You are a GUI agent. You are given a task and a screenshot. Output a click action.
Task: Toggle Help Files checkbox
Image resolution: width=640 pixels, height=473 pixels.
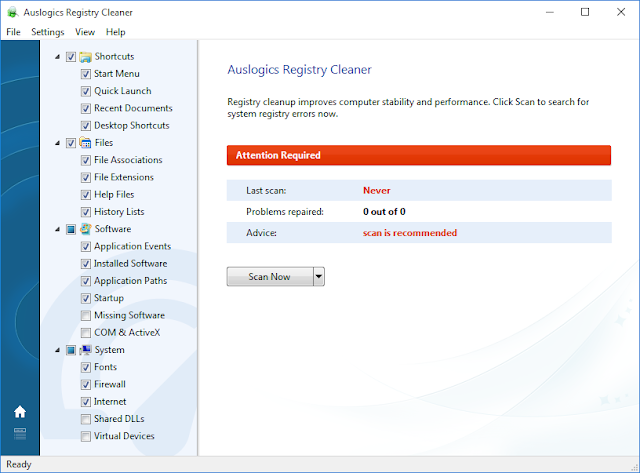[86, 195]
